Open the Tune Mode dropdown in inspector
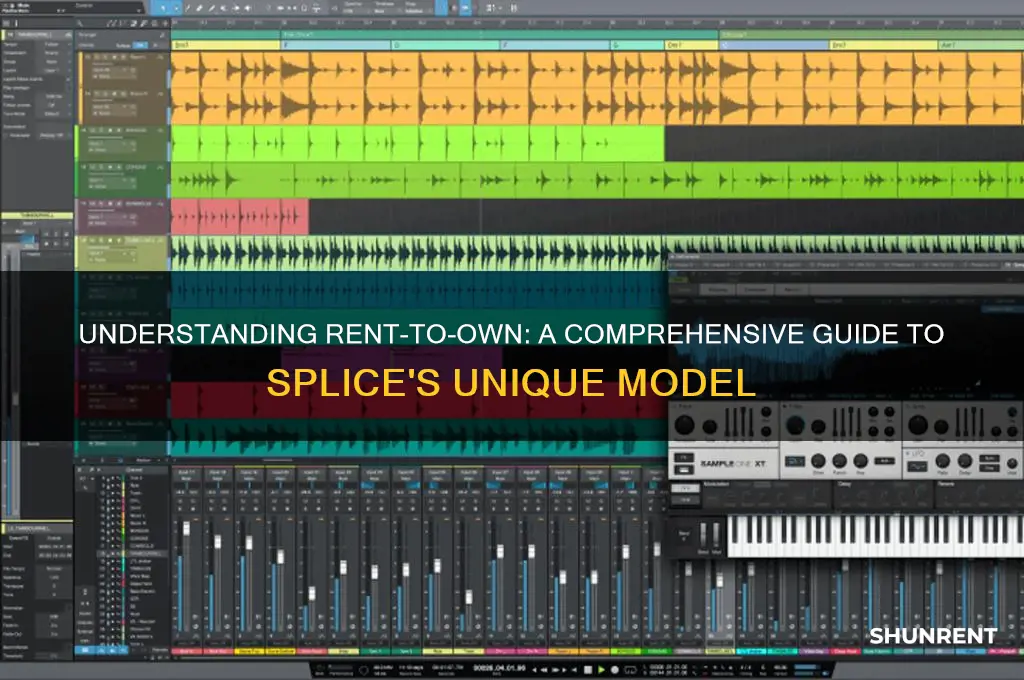Screen dimensions: 1024x680 [54, 114]
